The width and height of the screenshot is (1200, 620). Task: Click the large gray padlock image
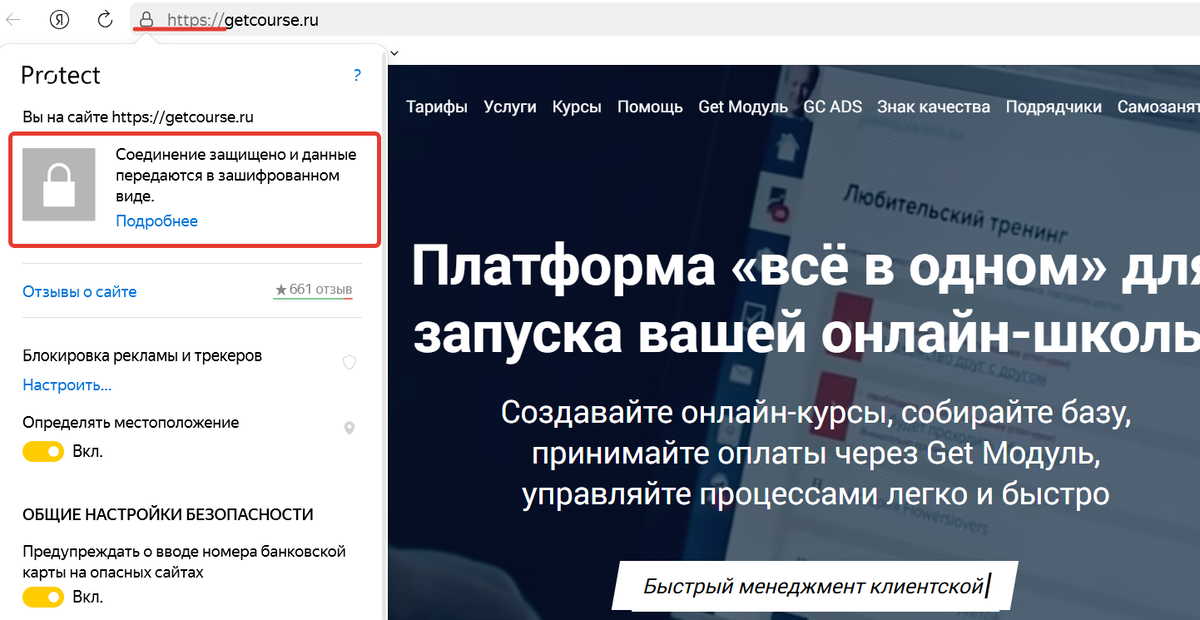click(59, 185)
